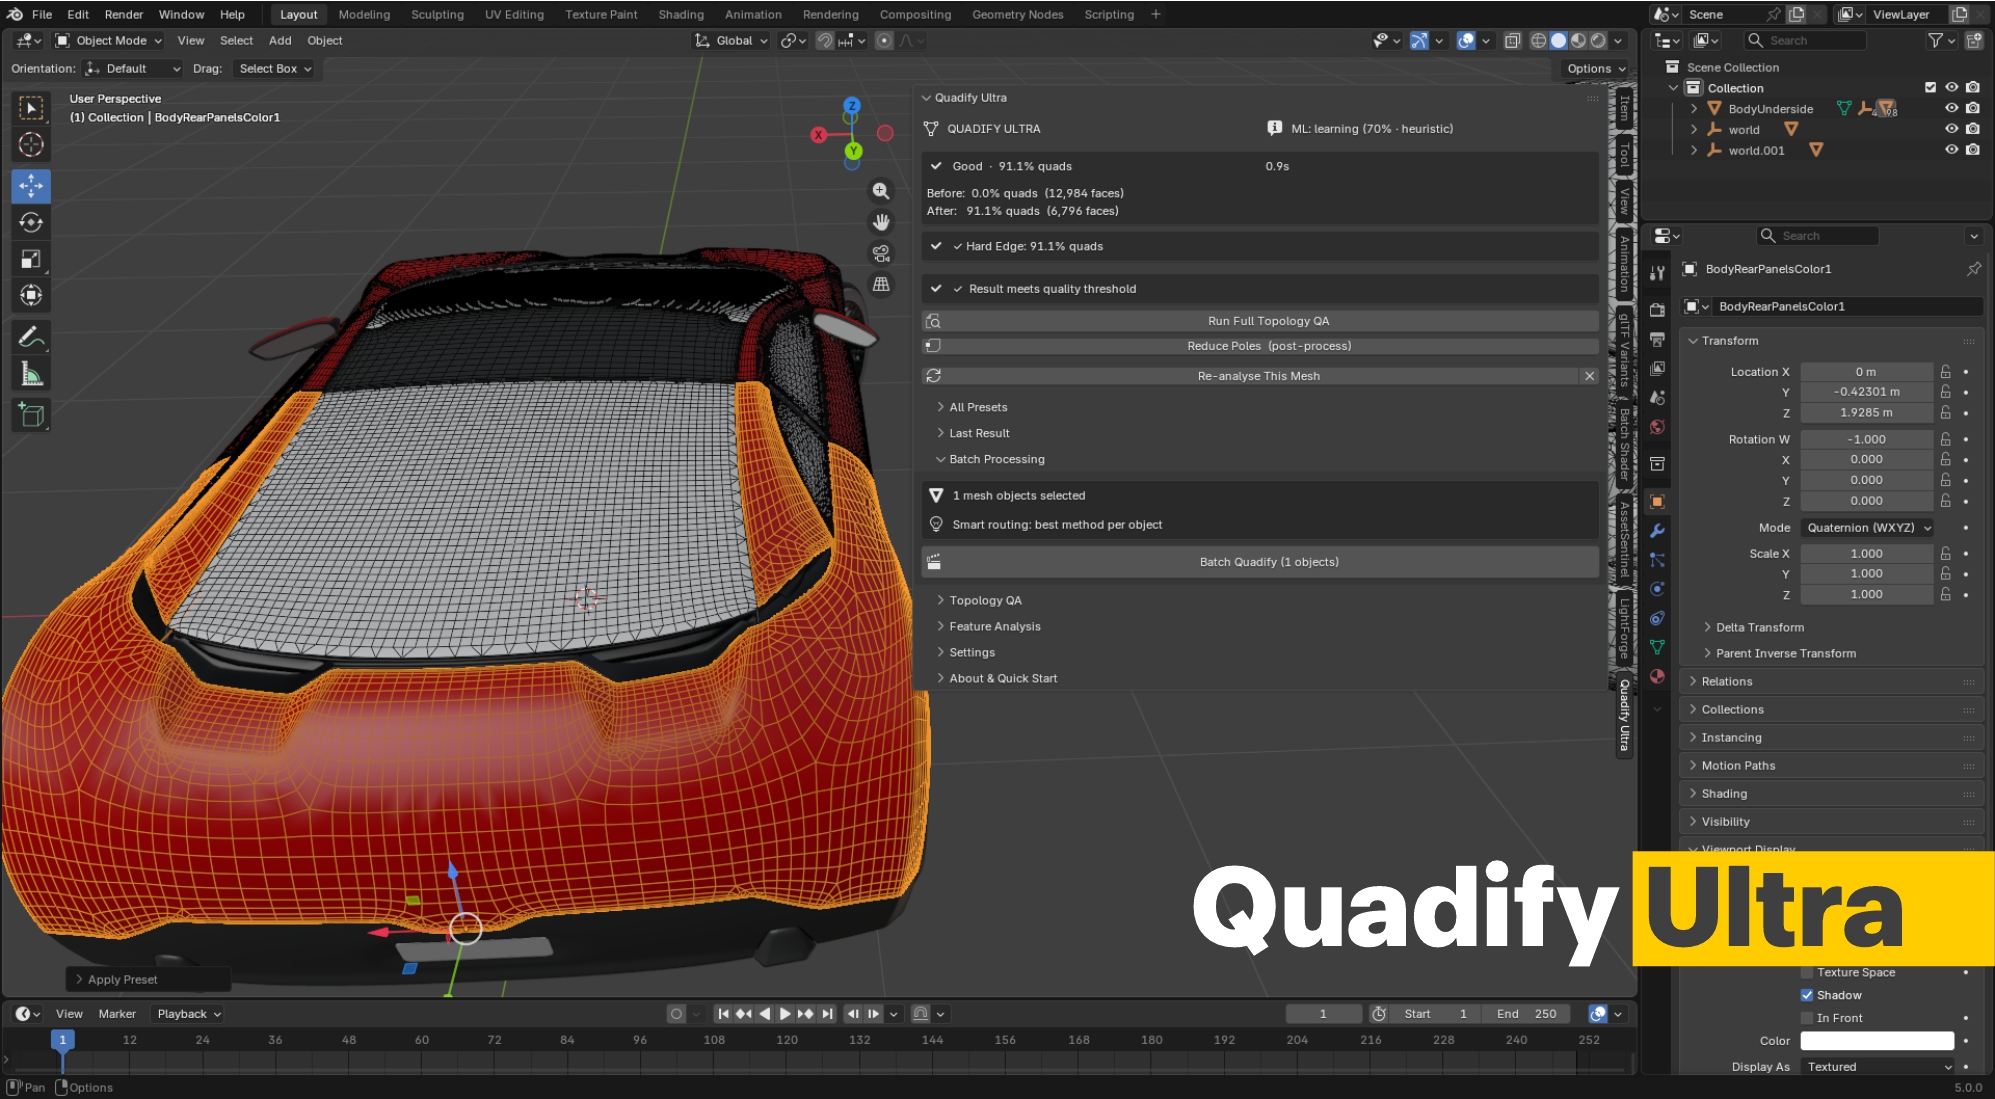Open the Quaternion (WXYZ) mode dropdown

point(1868,528)
